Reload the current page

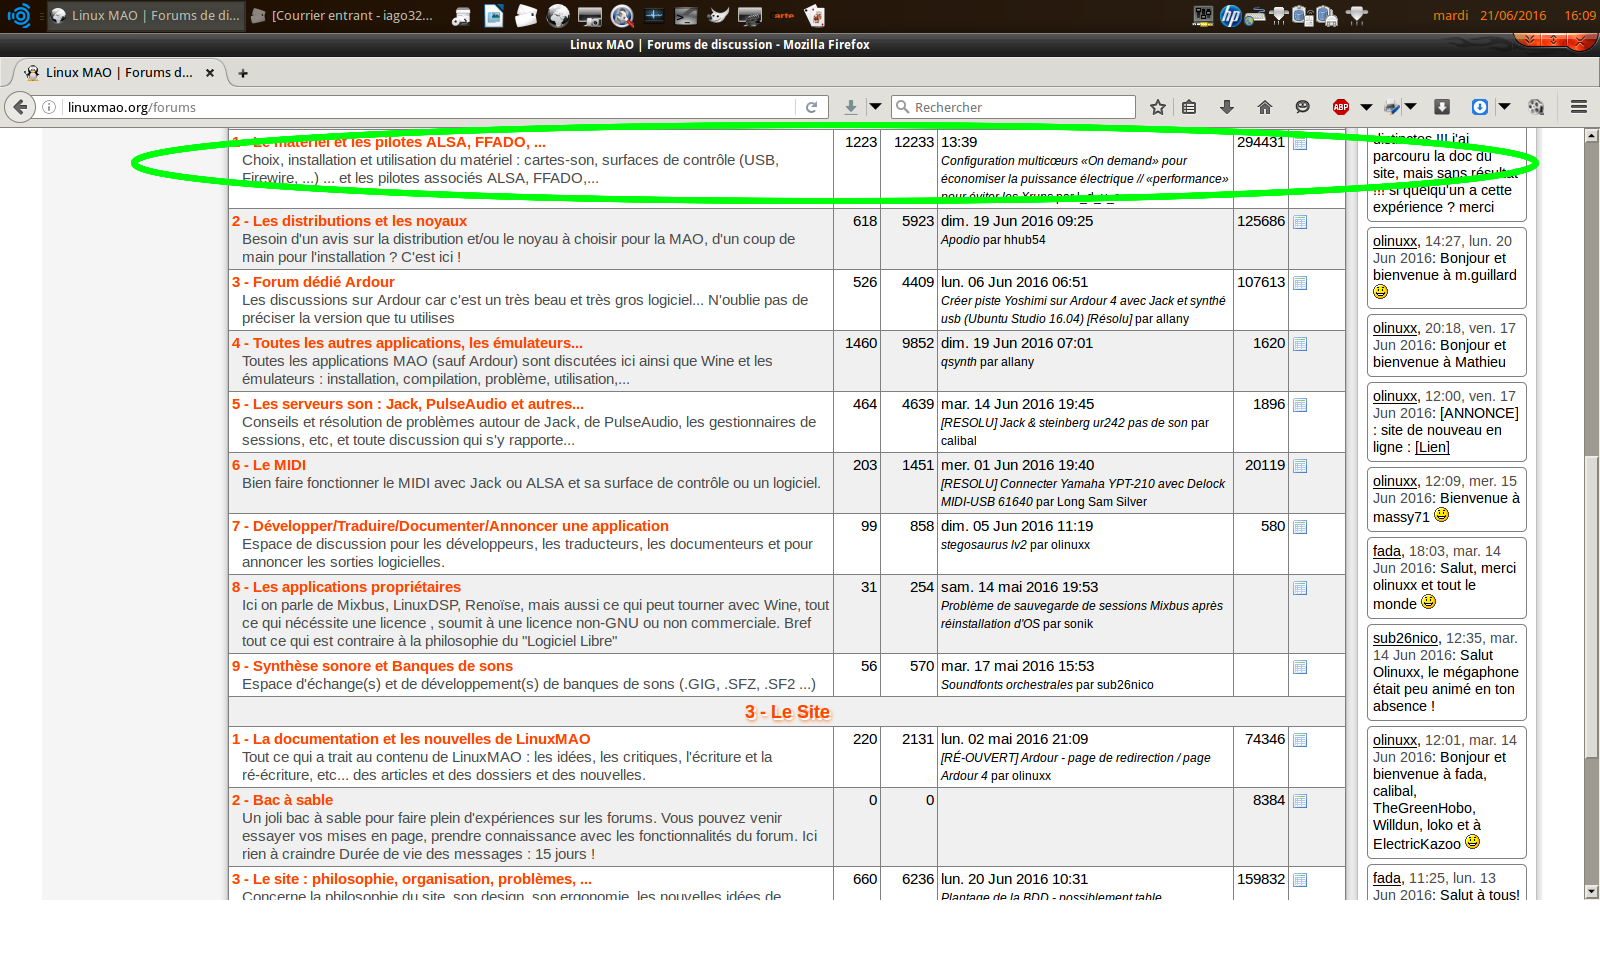click(x=812, y=107)
